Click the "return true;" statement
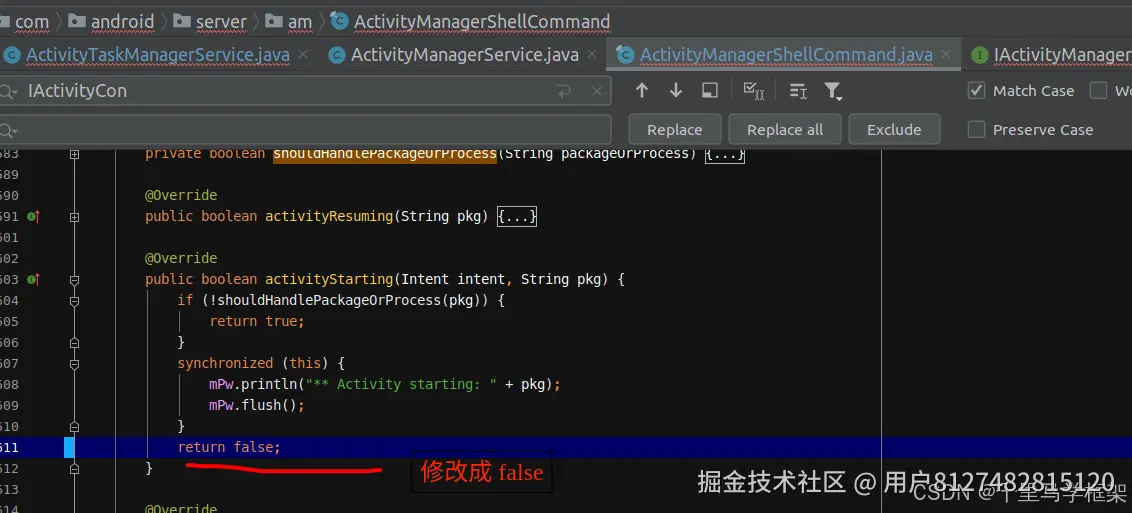Viewport: 1132px width, 513px height. (x=257, y=321)
